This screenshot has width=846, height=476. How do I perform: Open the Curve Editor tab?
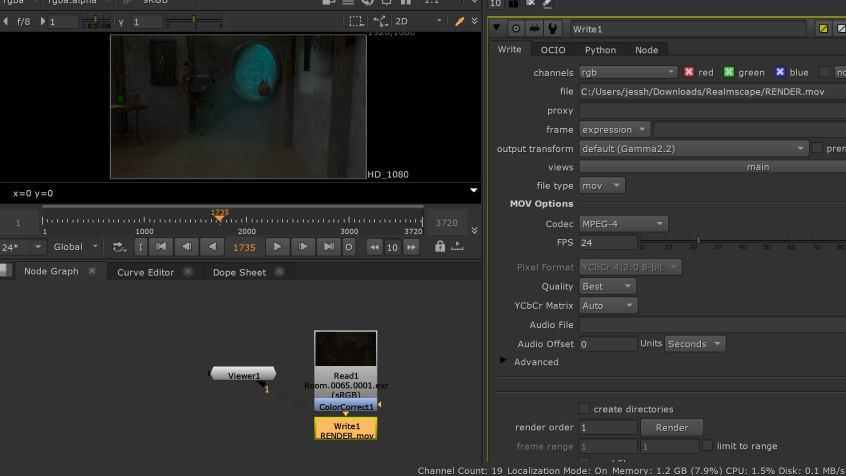coord(146,272)
